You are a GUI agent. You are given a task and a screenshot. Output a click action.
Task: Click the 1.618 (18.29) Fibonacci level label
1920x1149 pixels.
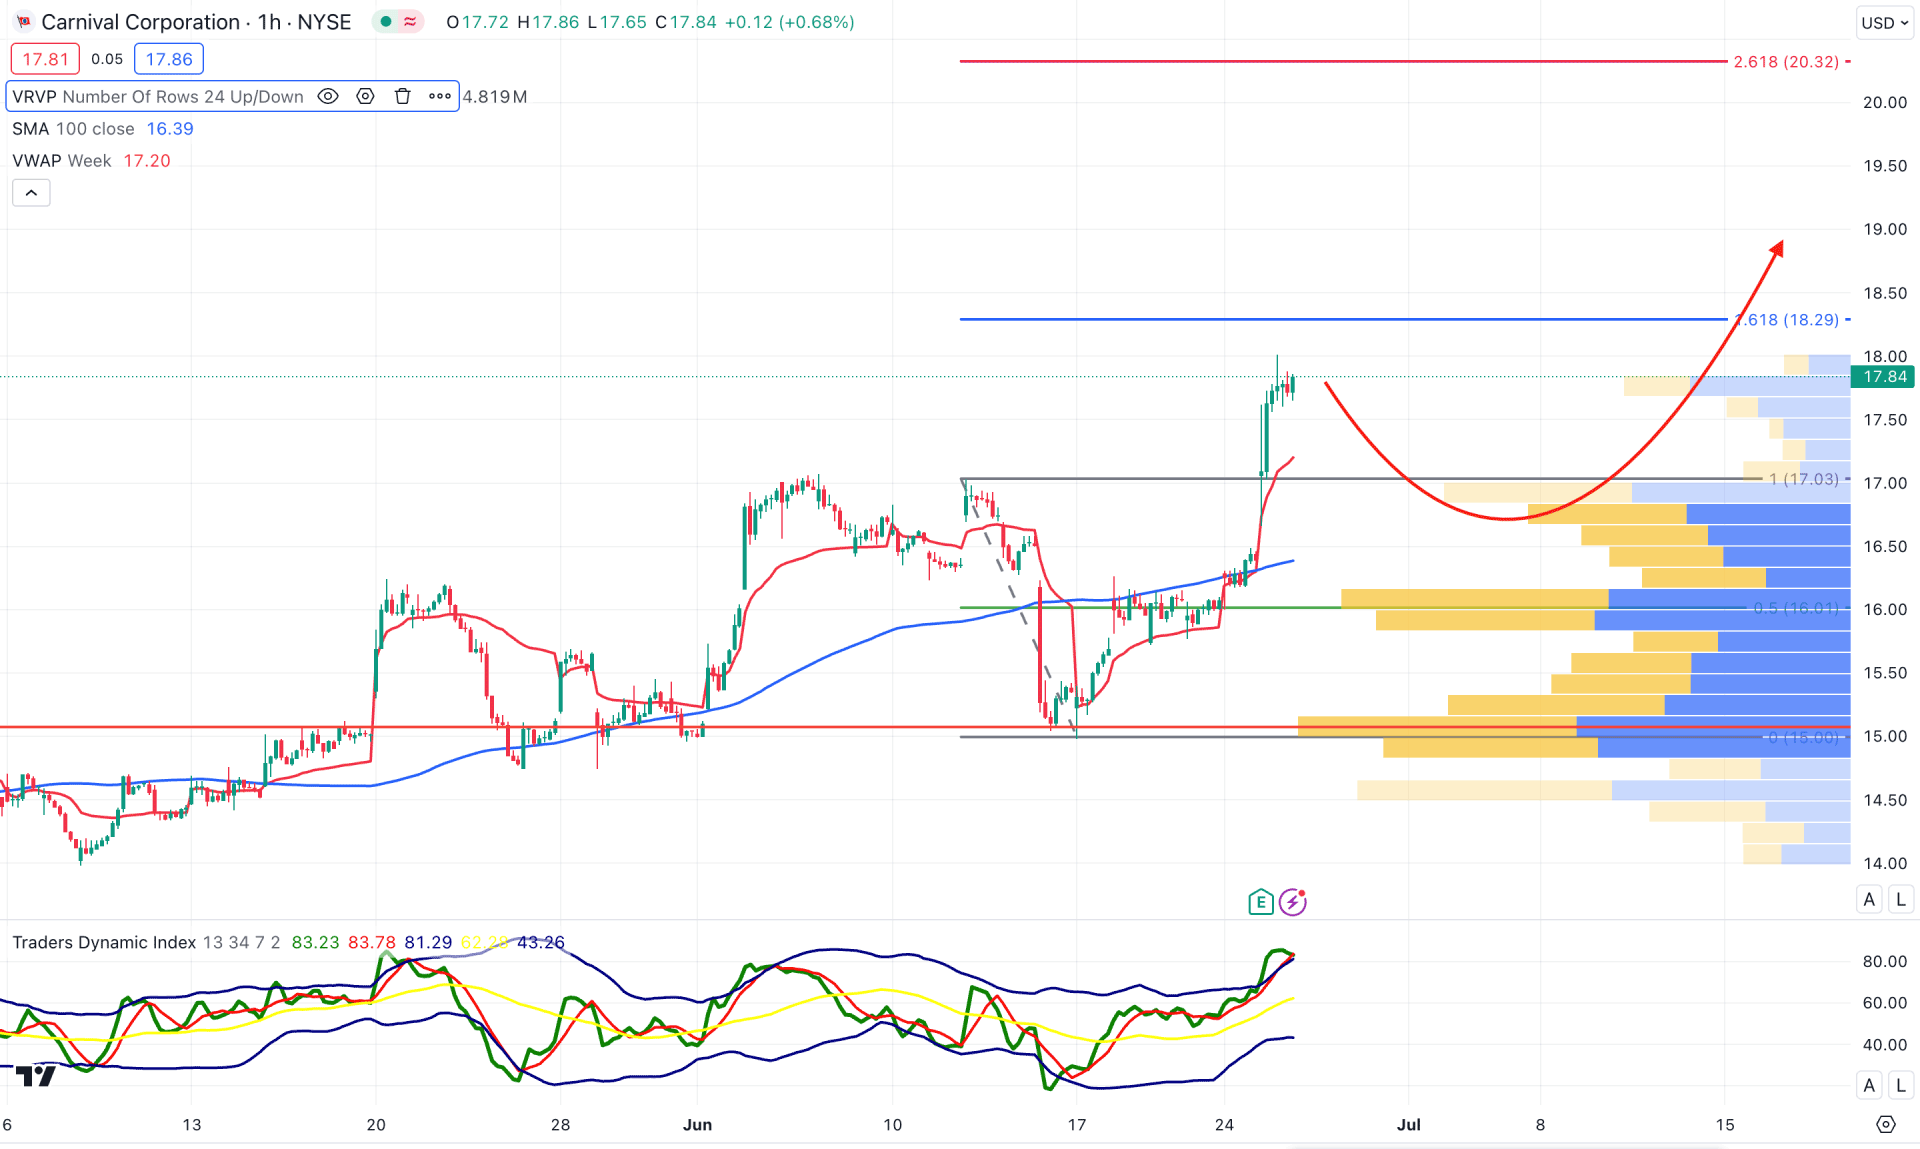pos(1788,320)
